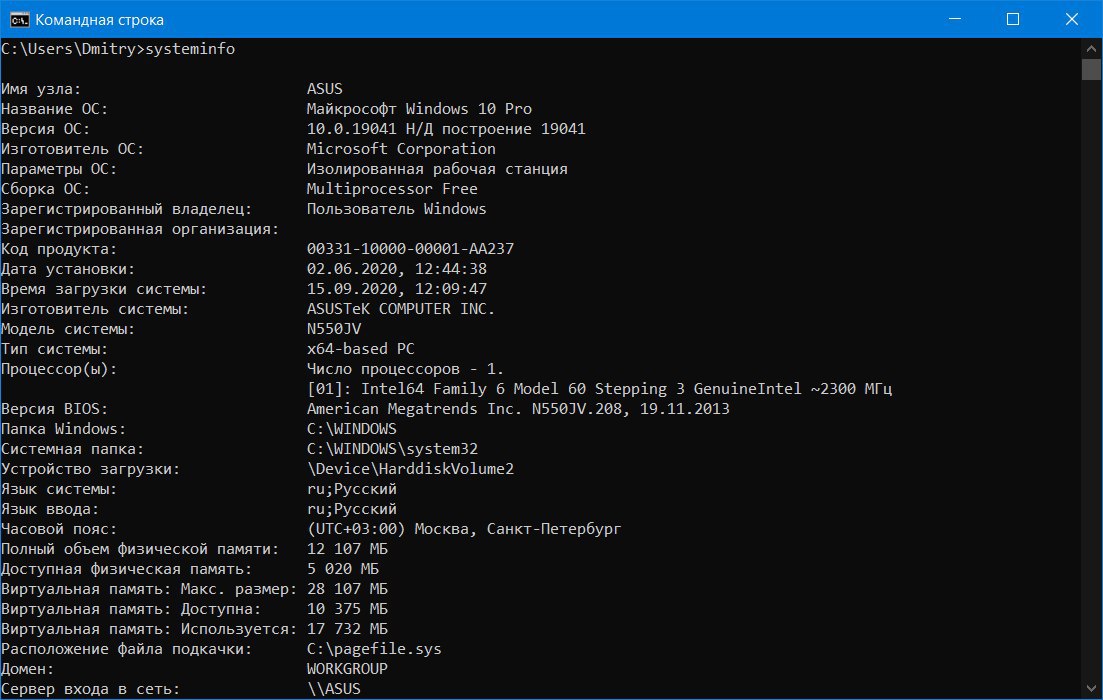The width and height of the screenshot is (1103, 700).
Task: Click label Изготовитель системы:
Action: pos(95,309)
